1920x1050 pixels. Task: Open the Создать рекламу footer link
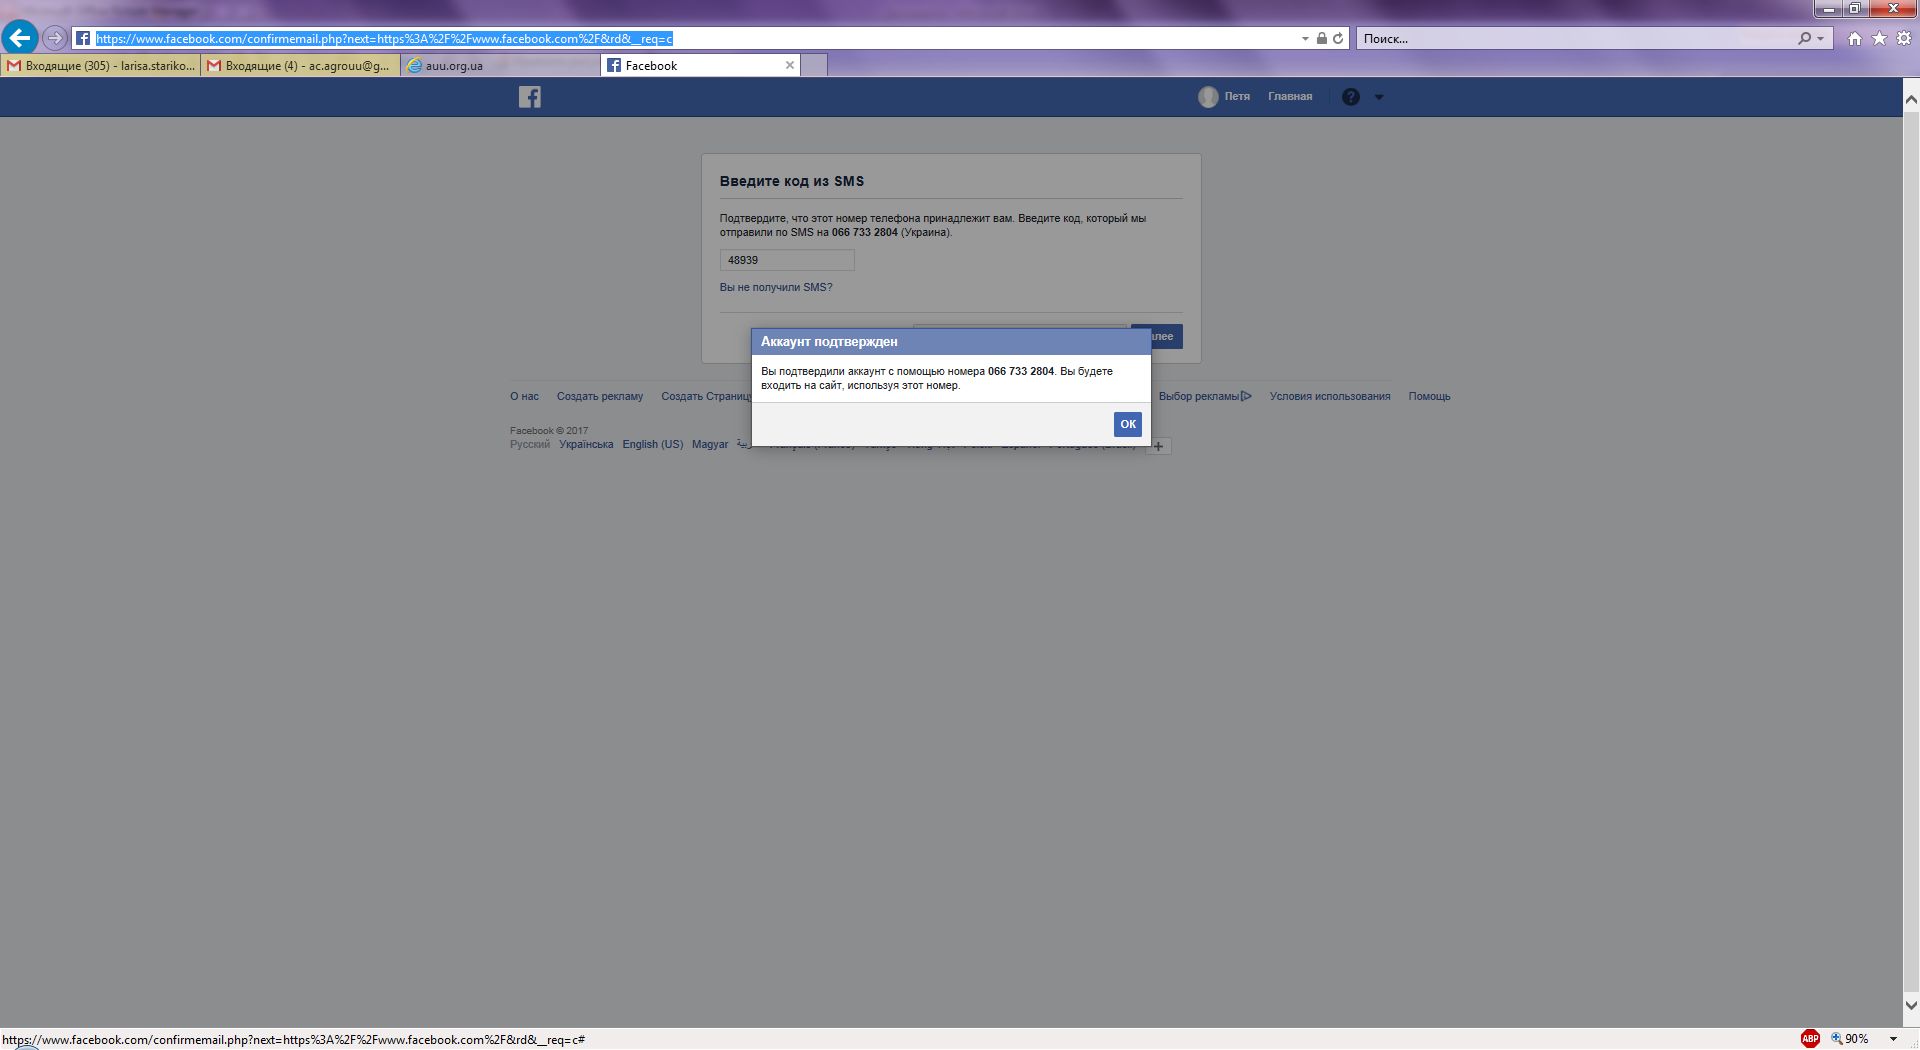(600, 396)
